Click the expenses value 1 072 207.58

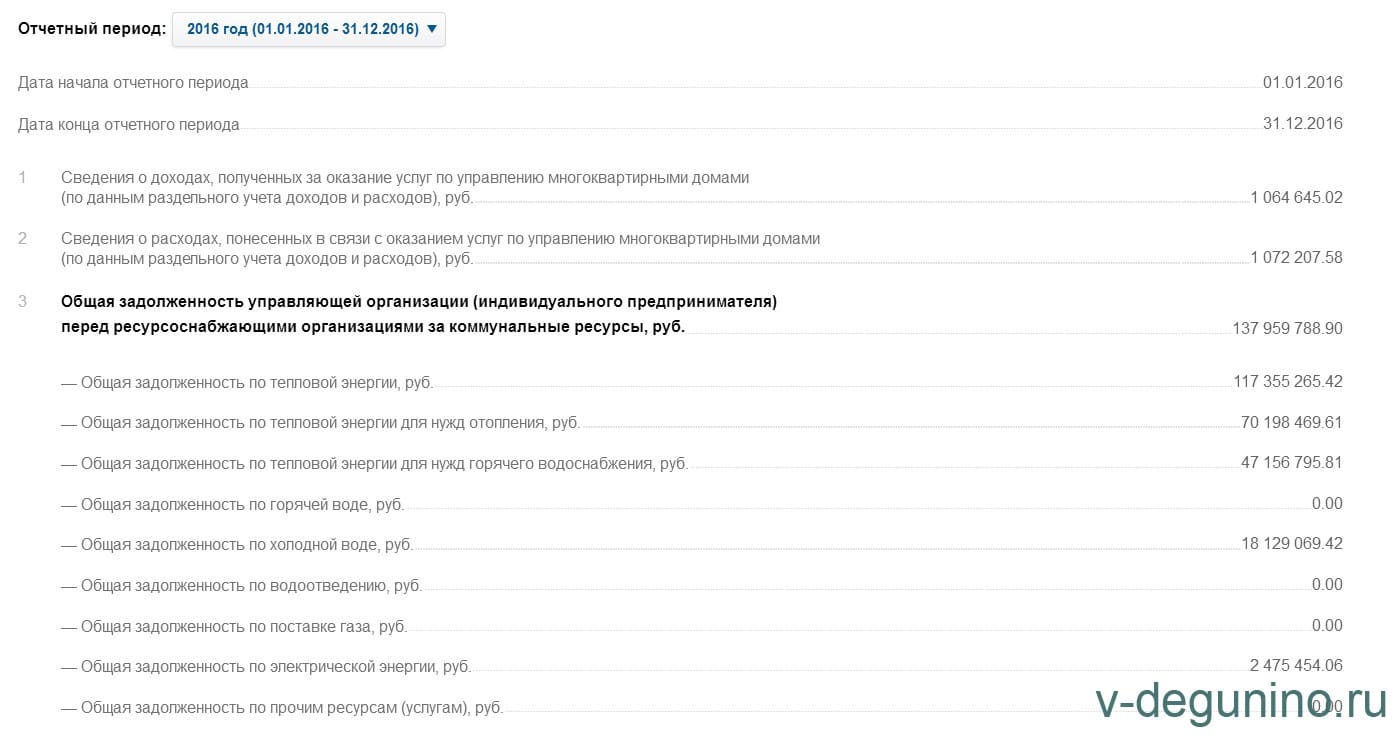pyautogui.click(x=1296, y=258)
